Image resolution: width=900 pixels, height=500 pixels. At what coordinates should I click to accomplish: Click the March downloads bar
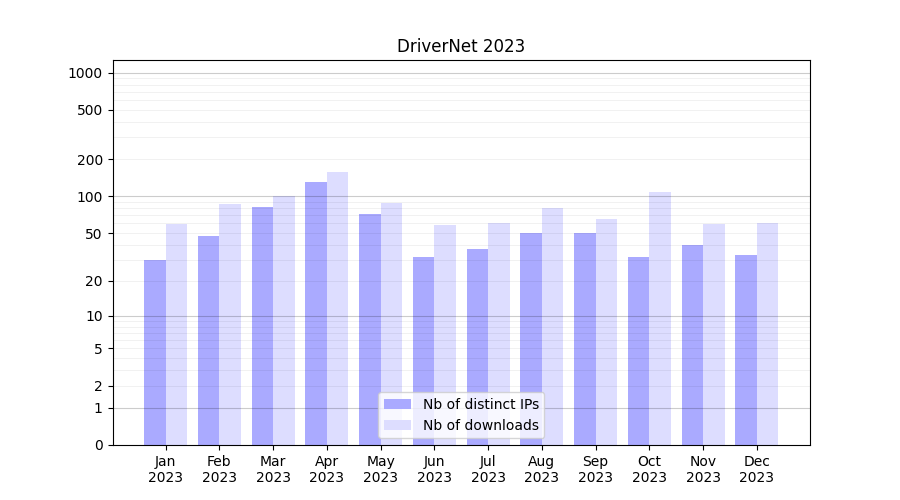tap(284, 320)
